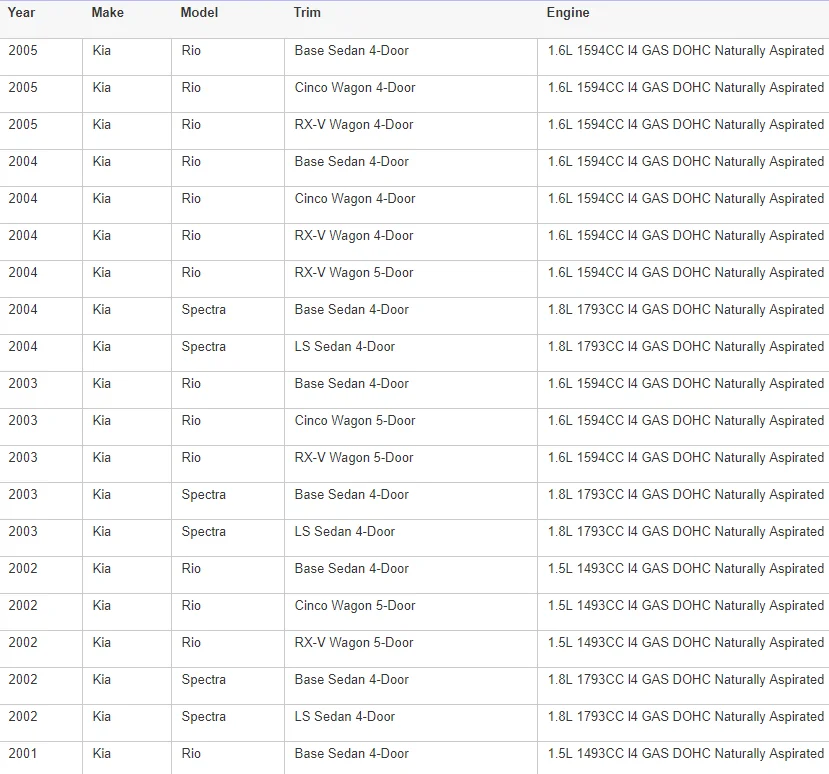
Task: Click year cell in 2003 Spectra Base Sedan row
Action: pos(41,501)
